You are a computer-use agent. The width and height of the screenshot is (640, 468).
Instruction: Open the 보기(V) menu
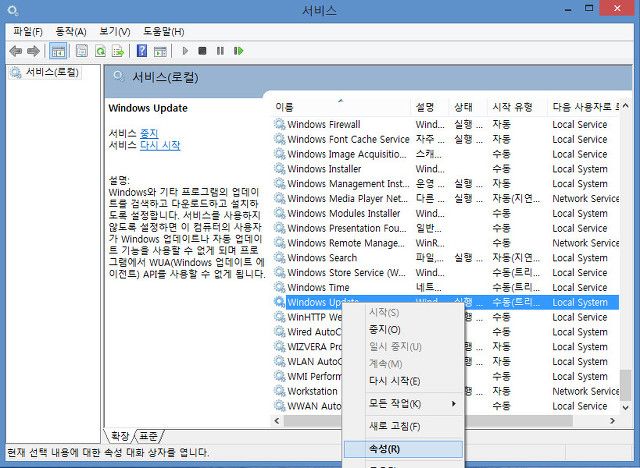click(x=115, y=31)
